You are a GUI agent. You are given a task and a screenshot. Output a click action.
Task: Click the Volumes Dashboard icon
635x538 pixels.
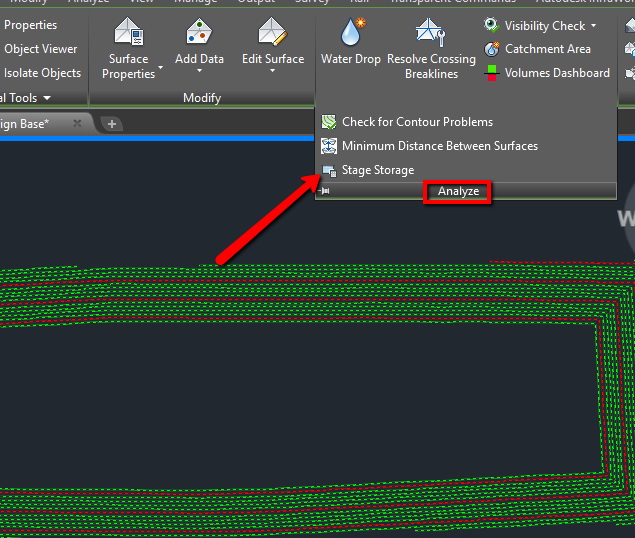(492, 73)
